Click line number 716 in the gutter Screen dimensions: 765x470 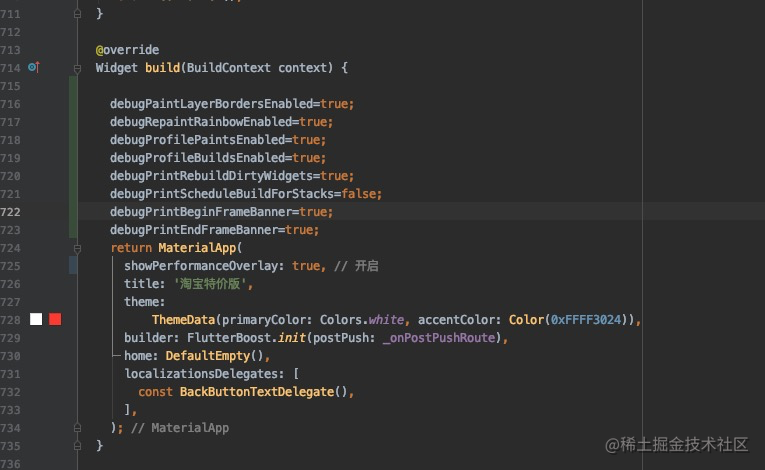[10, 104]
